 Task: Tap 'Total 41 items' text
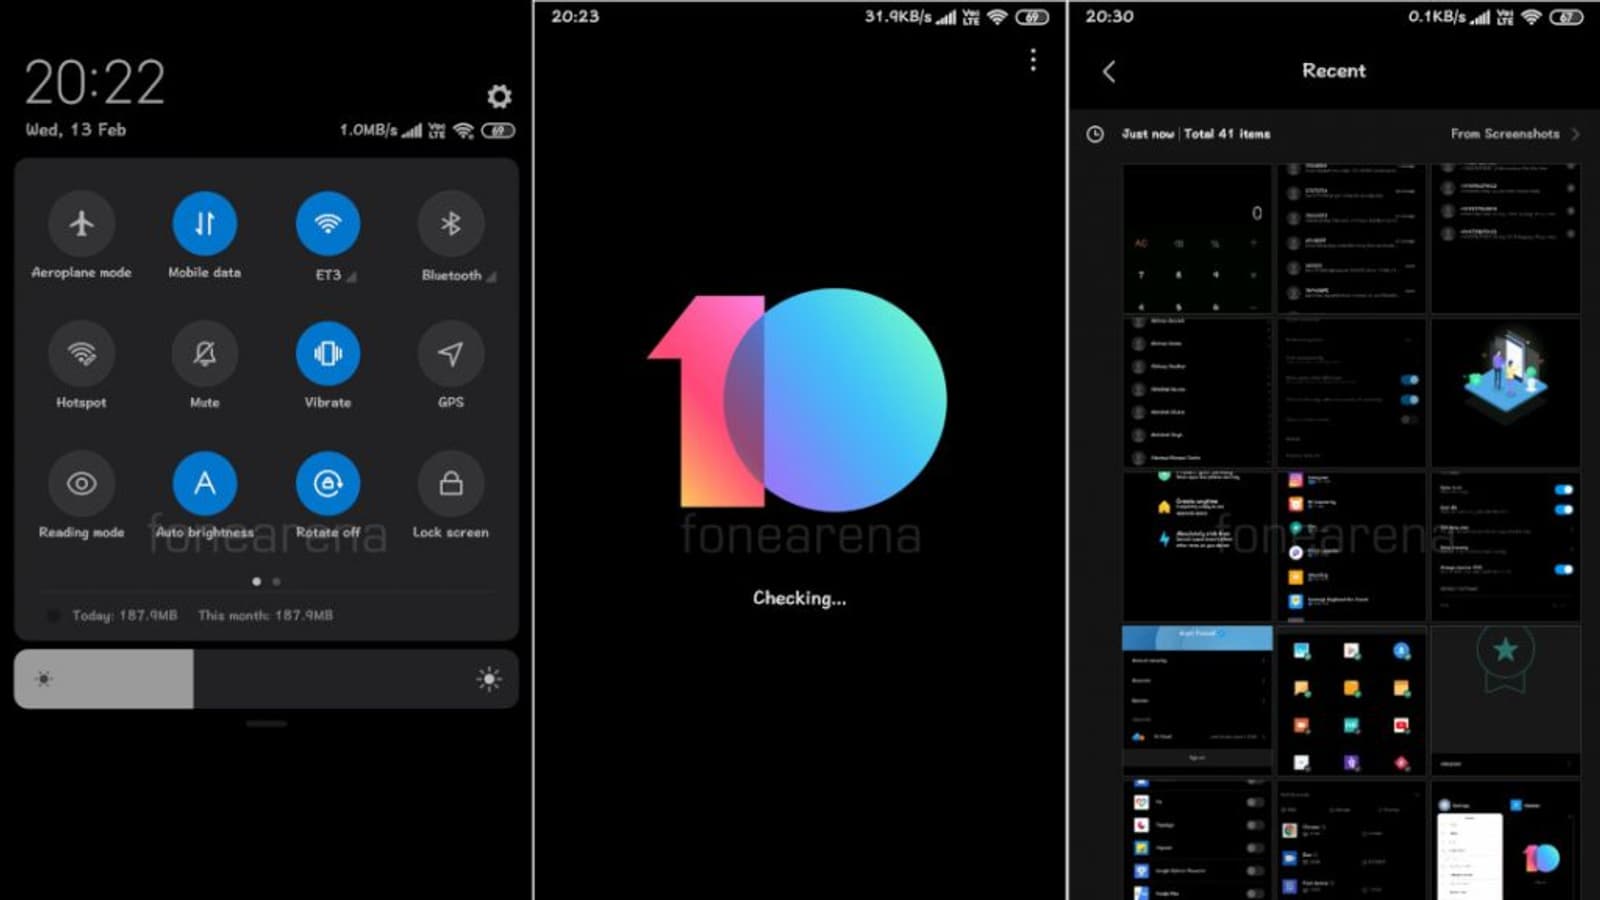pos(1227,134)
